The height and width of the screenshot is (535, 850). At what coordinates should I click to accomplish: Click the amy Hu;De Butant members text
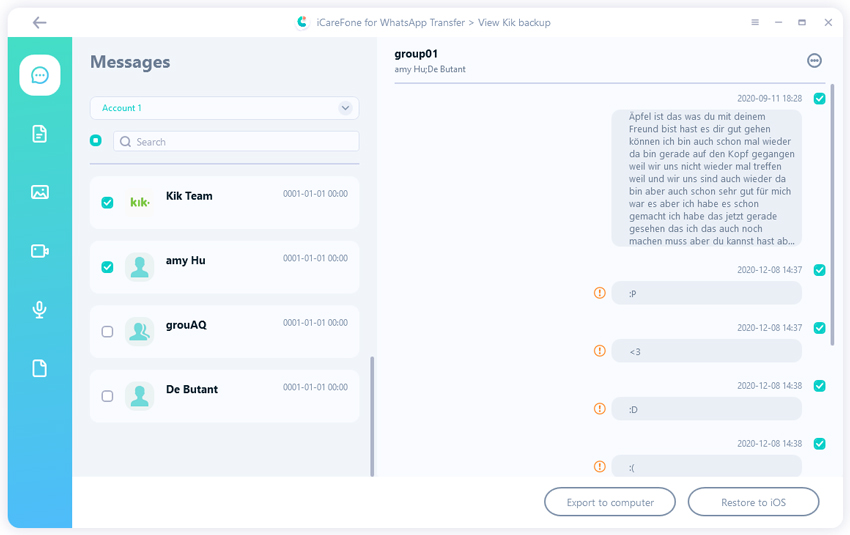[430, 69]
